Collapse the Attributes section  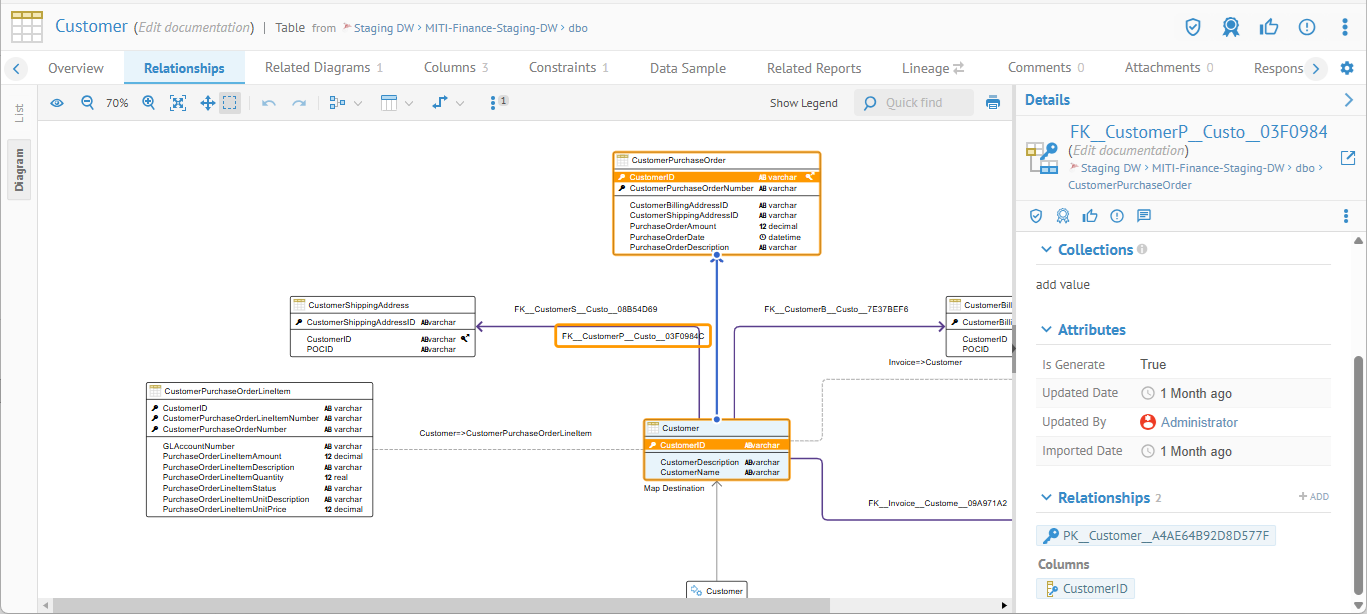pos(1047,330)
